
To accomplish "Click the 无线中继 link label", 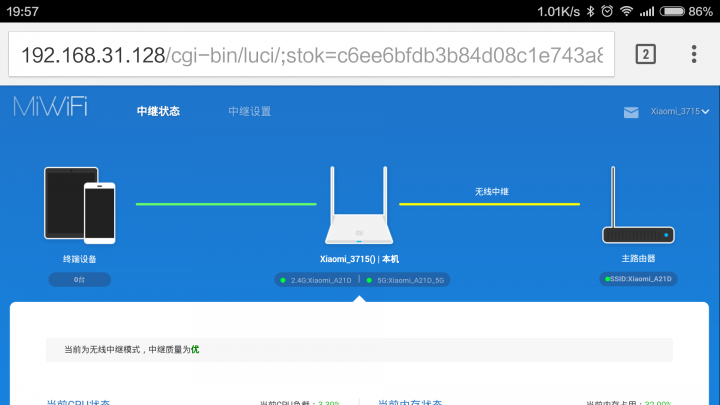I will coord(491,191).
